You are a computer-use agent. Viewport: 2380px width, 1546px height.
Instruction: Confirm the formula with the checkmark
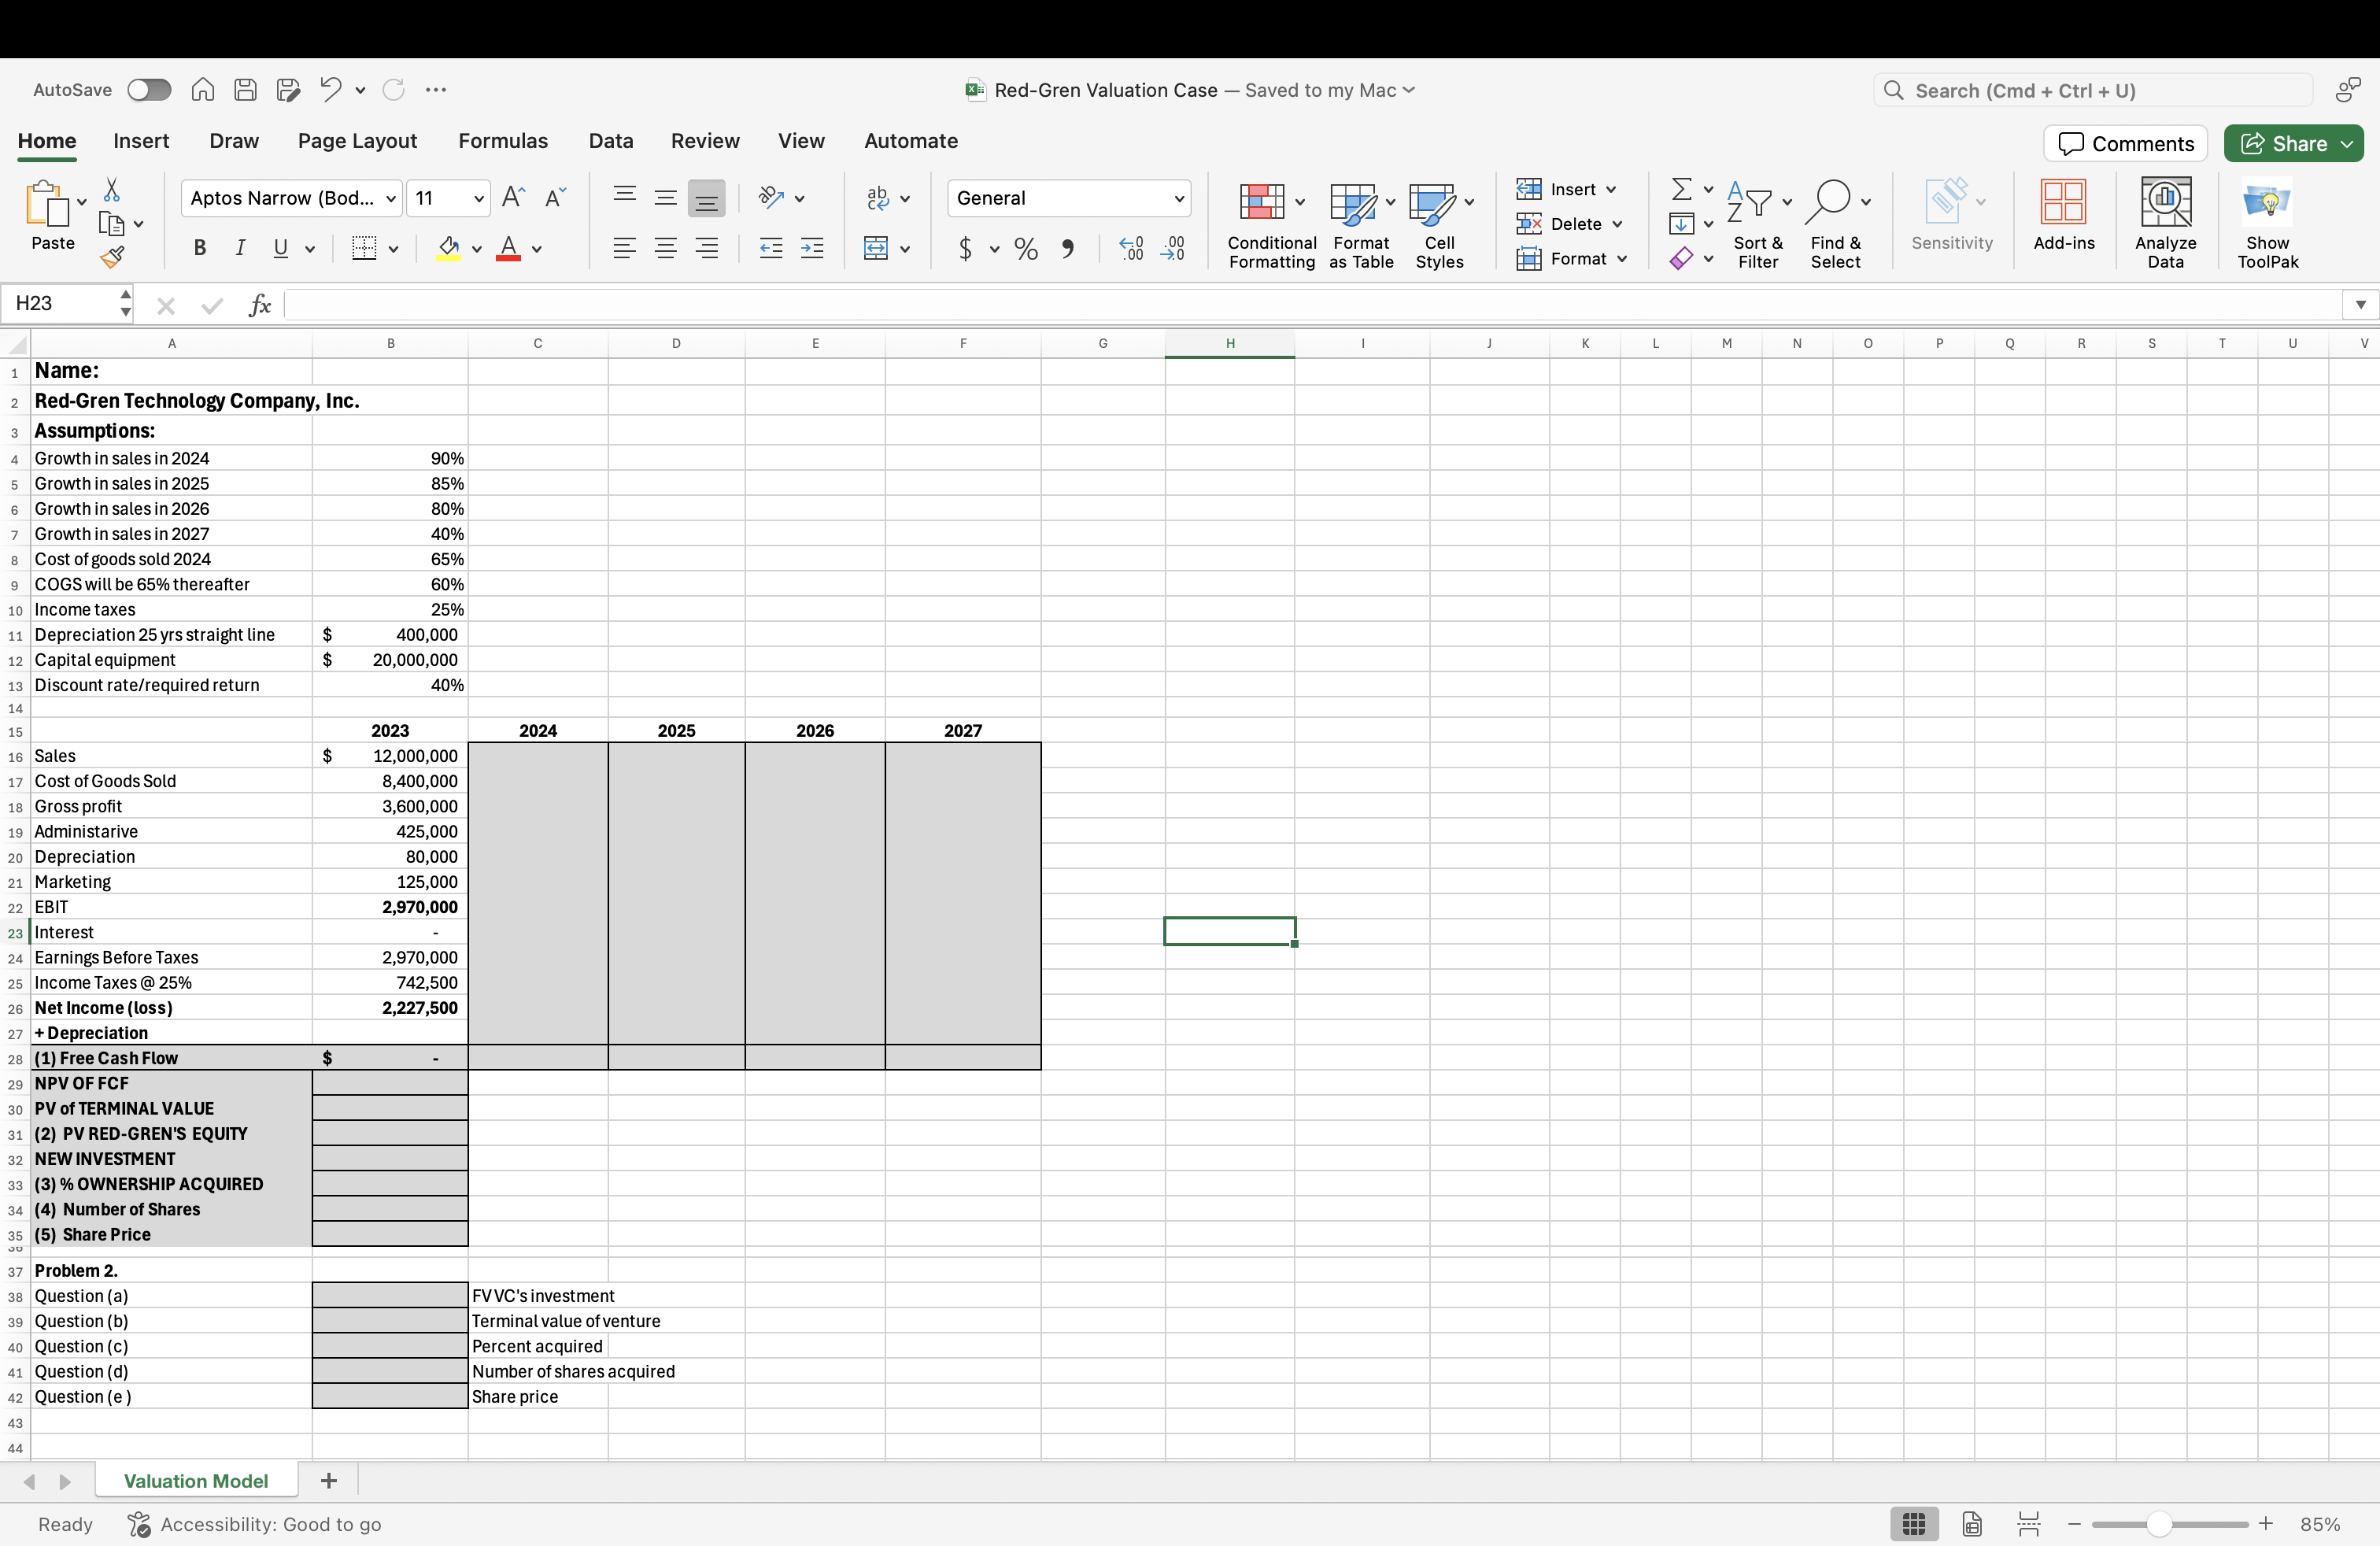point(211,305)
